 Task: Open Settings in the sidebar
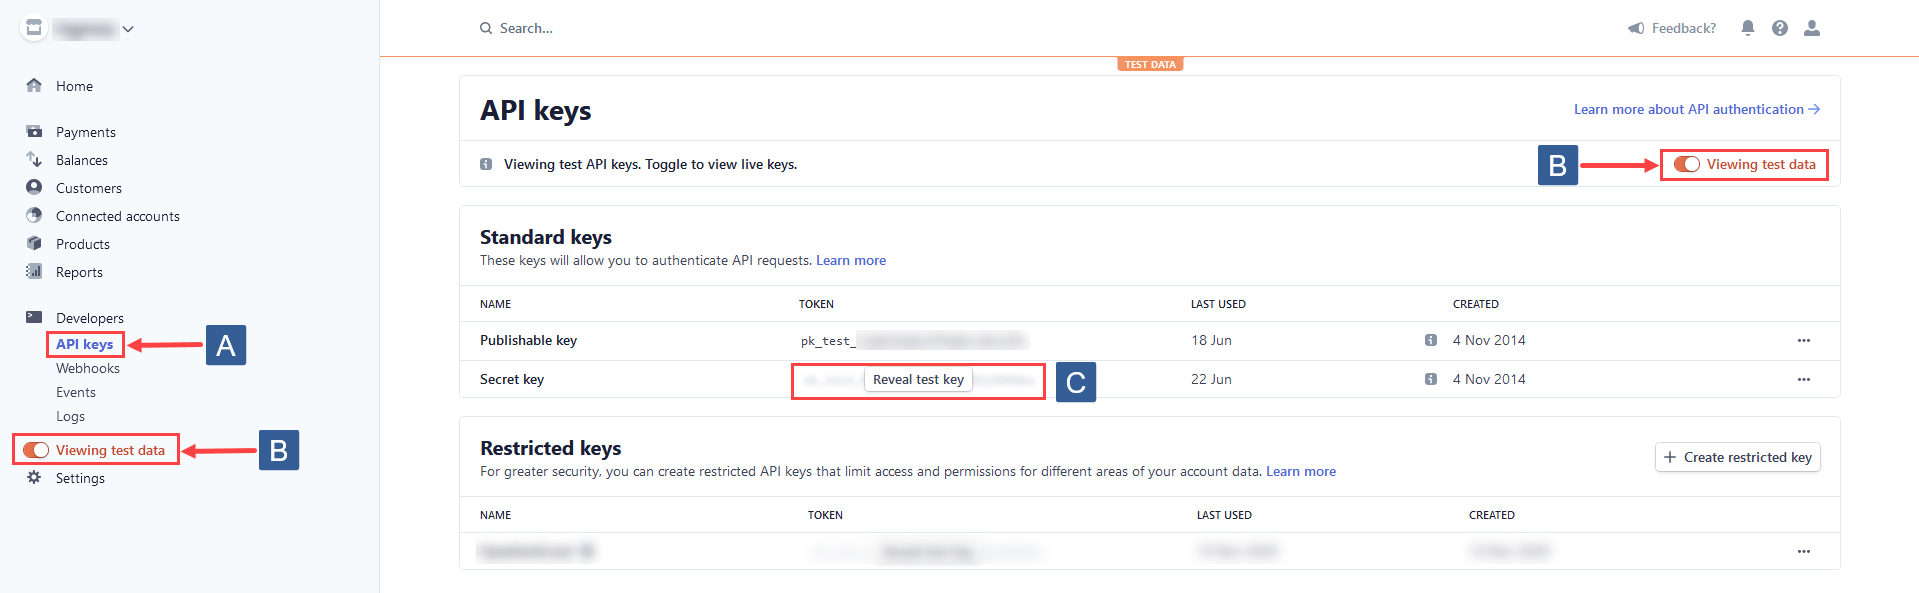[80, 478]
